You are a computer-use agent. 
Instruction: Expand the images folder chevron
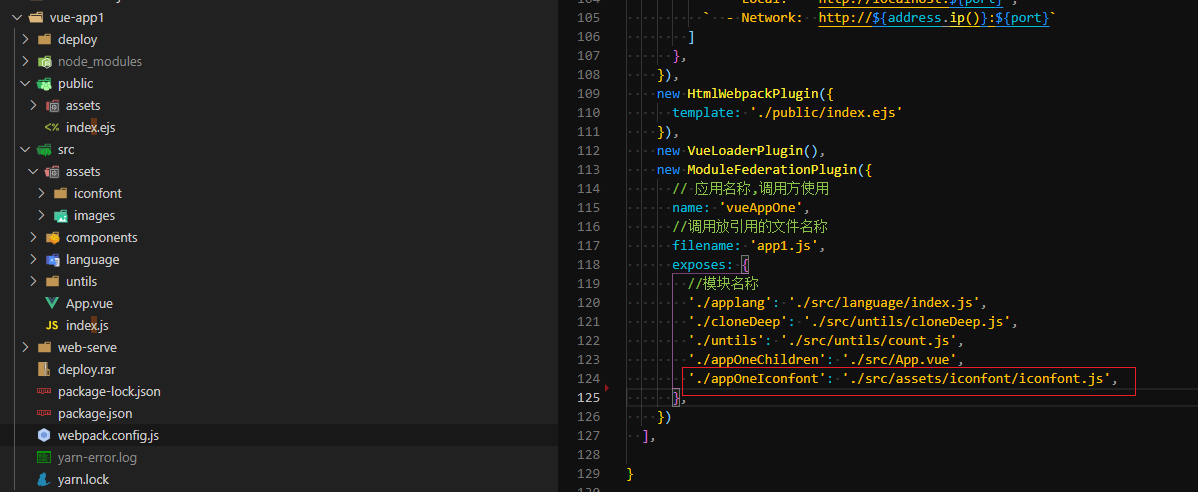42,216
